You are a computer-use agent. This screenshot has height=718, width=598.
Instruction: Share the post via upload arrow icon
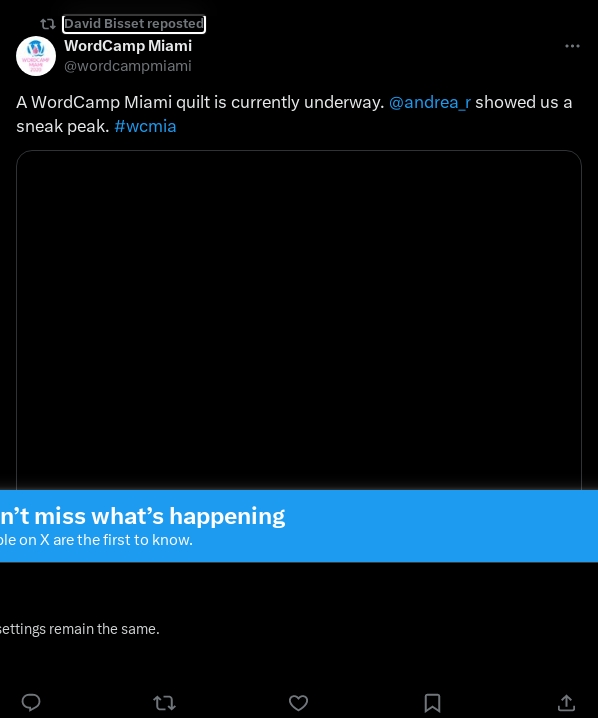[566, 702]
